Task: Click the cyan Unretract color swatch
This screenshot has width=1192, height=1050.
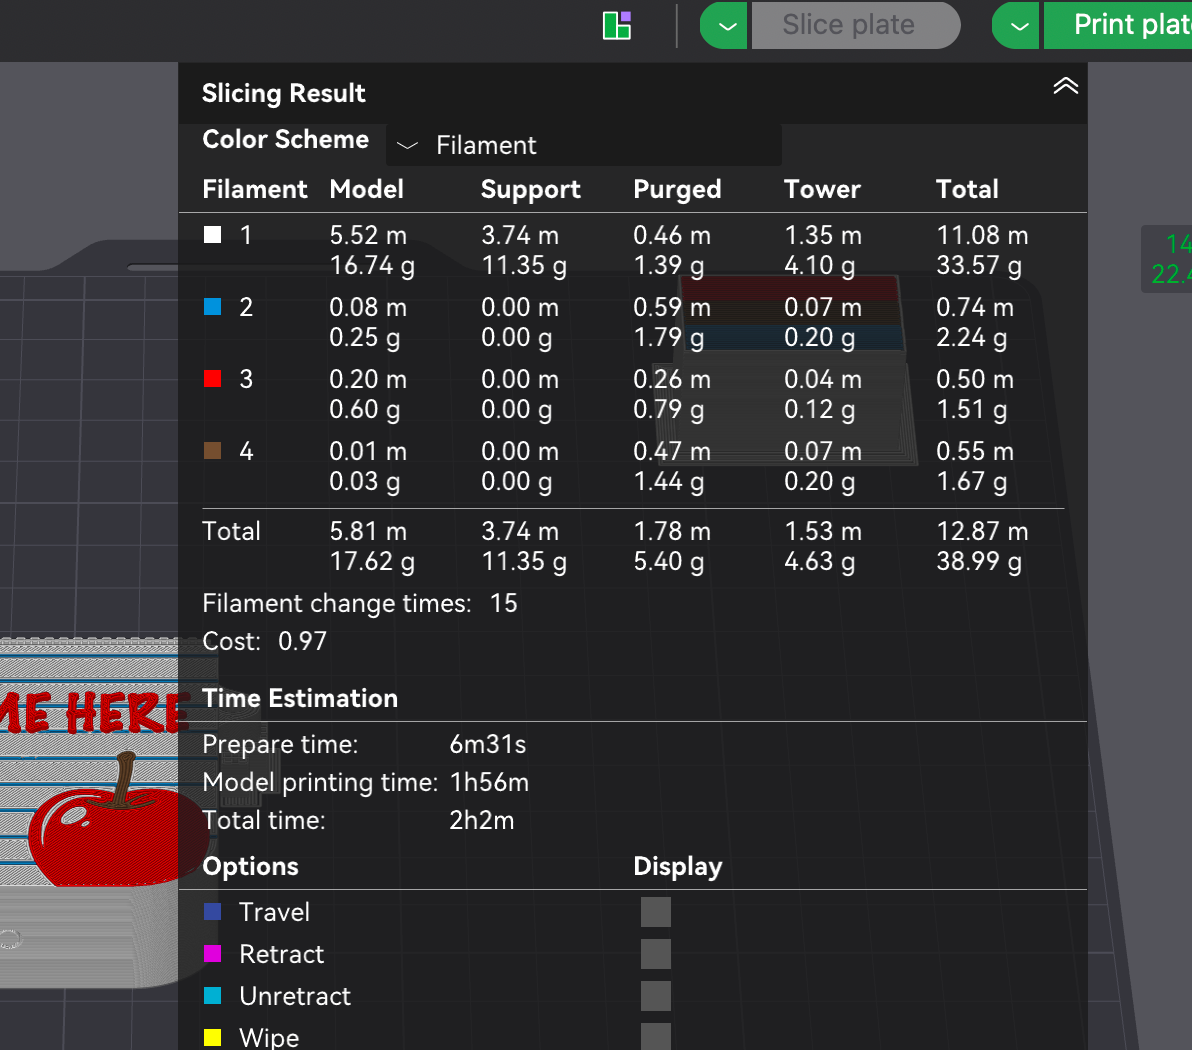Action: point(213,995)
